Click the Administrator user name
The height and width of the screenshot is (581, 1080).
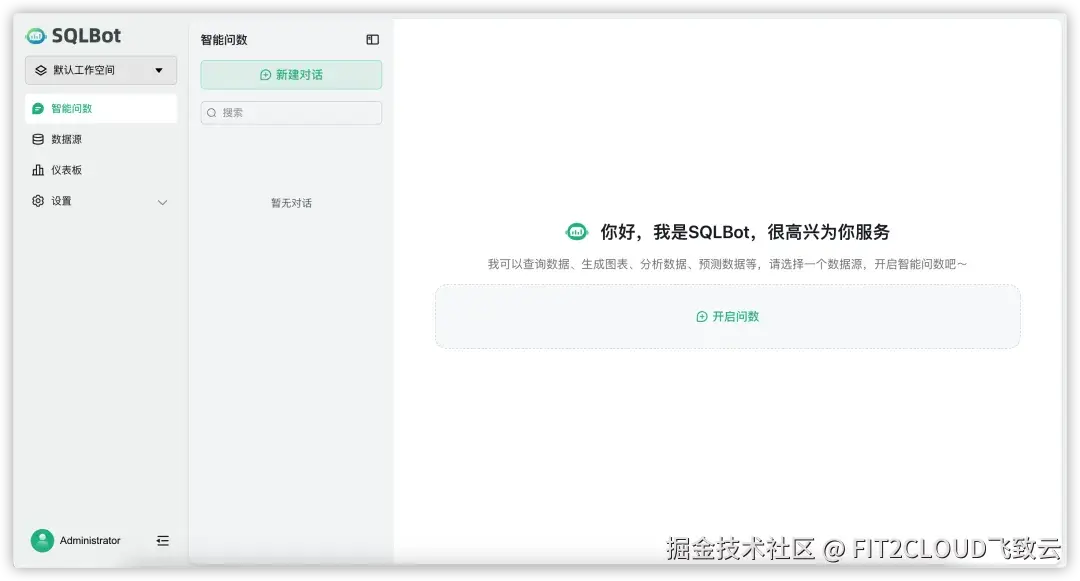(90, 541)
